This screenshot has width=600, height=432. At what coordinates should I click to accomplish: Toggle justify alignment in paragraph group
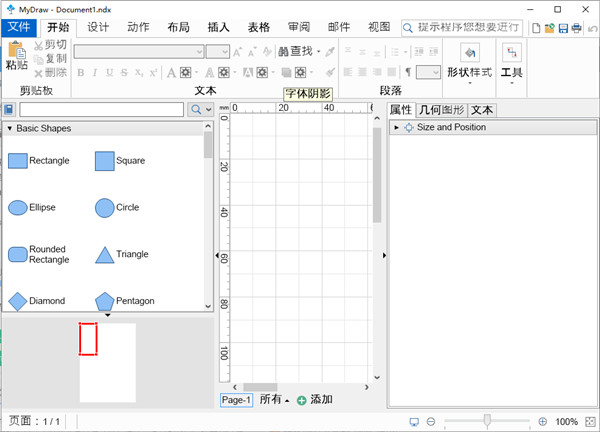click(x=391, y=72)
